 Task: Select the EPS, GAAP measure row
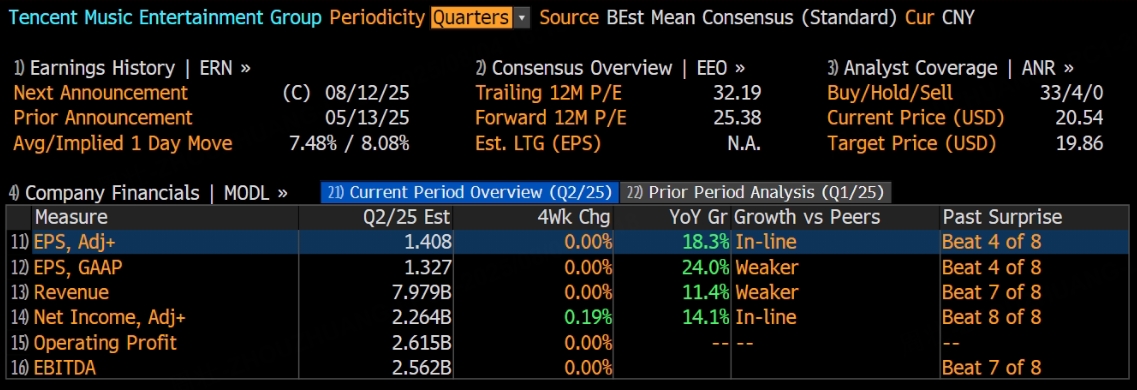point(568,267)
